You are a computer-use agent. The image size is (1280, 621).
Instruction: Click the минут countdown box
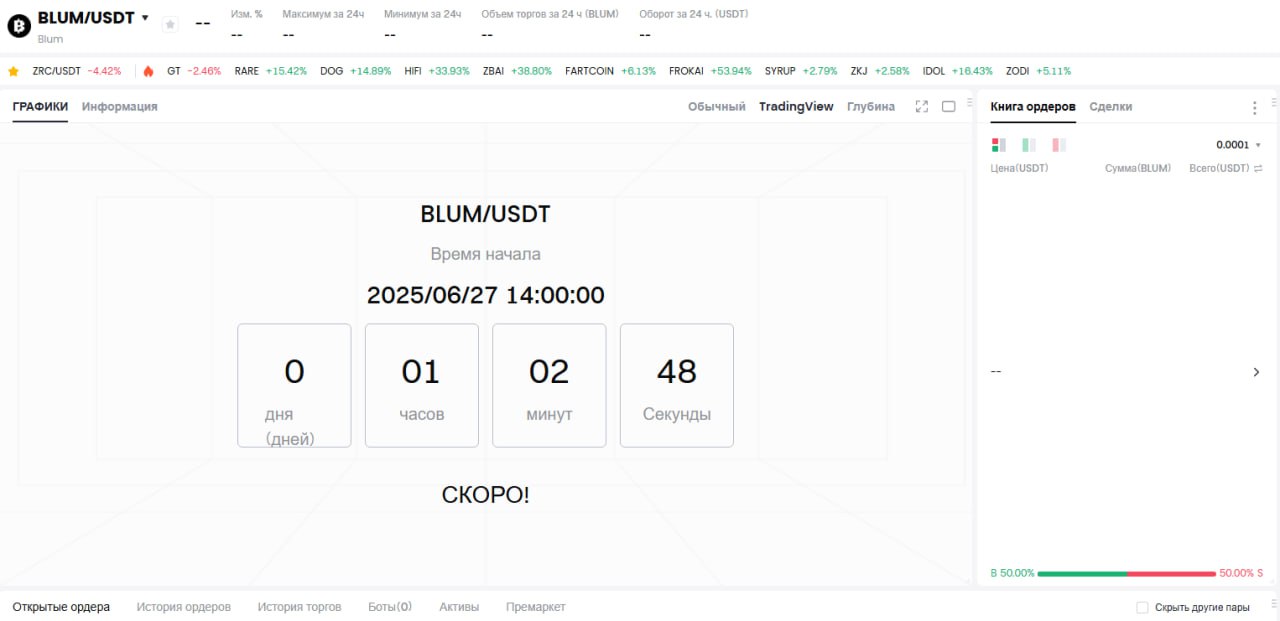click(x=549, y=385)
